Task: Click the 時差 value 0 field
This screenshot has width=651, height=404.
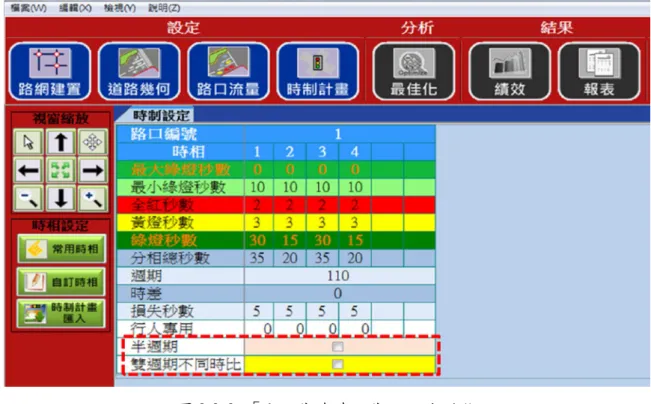Action: 339,294
